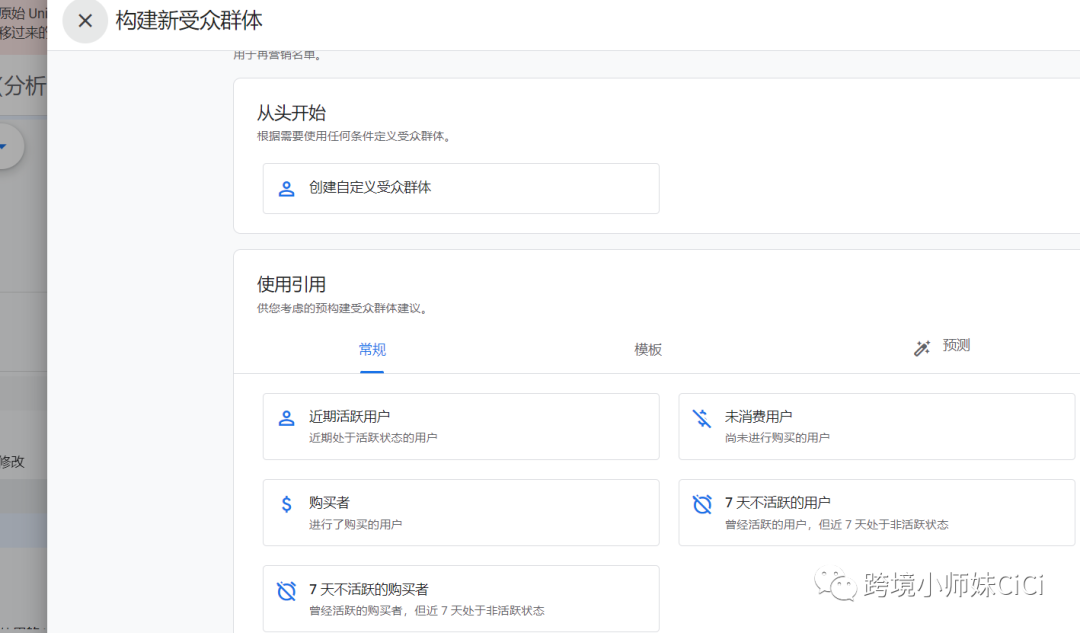Select the crossed-out money icon on 未消费用户
Viewport: 1080px width, 633px height.
point(700,417)
